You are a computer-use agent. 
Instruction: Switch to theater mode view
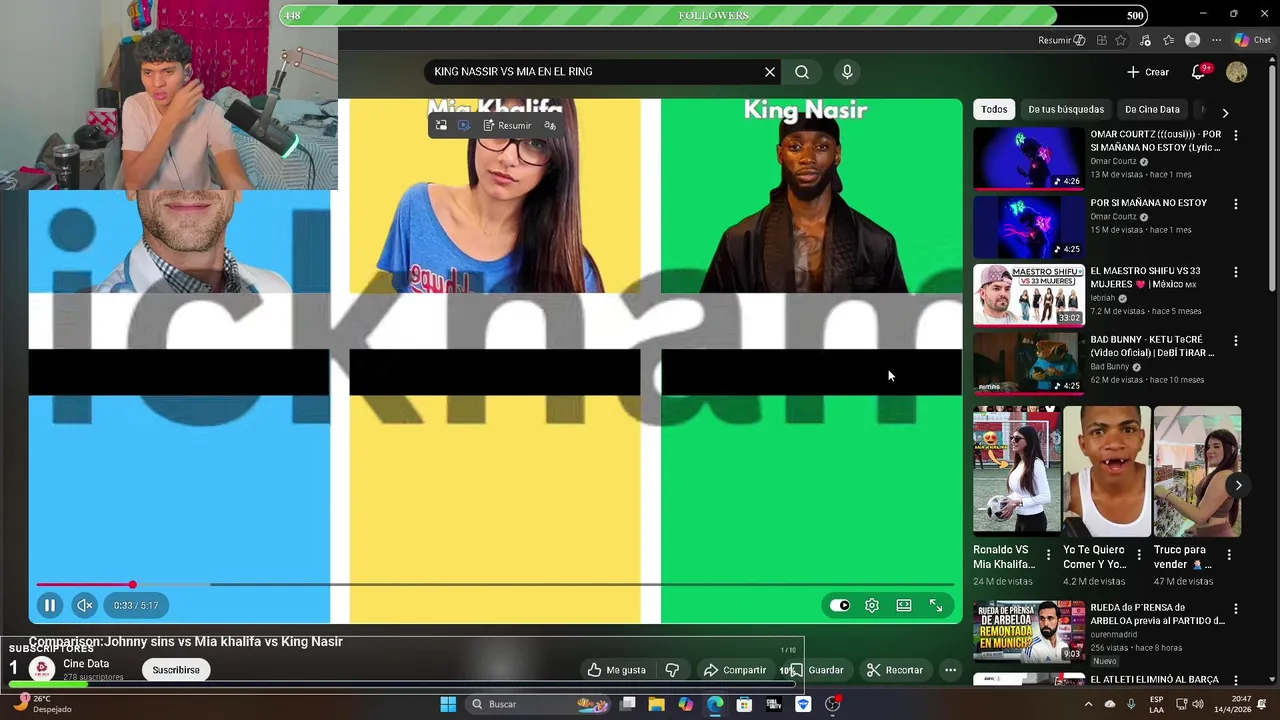(x=904, y=605)
